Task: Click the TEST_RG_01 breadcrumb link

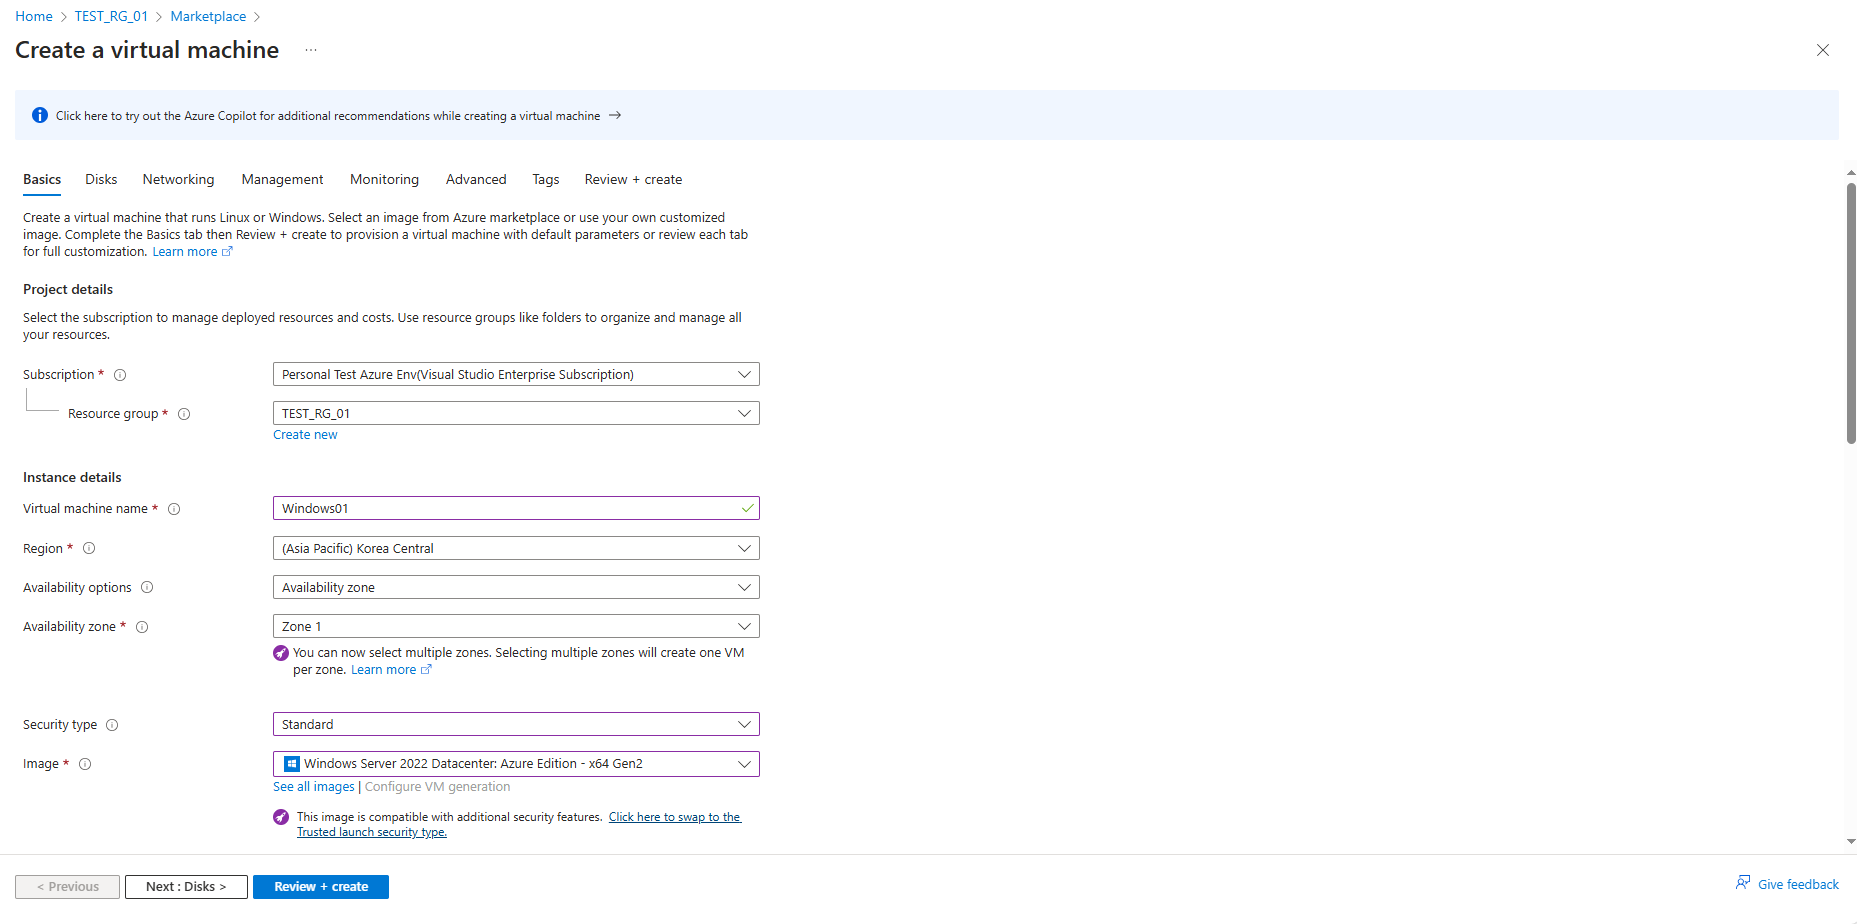Action: click(111, 16)
